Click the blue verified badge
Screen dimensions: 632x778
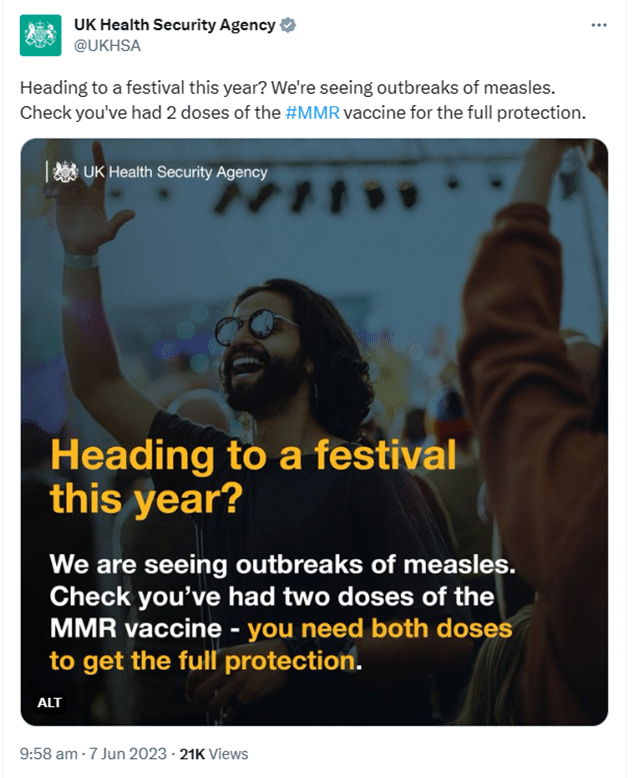288,25
